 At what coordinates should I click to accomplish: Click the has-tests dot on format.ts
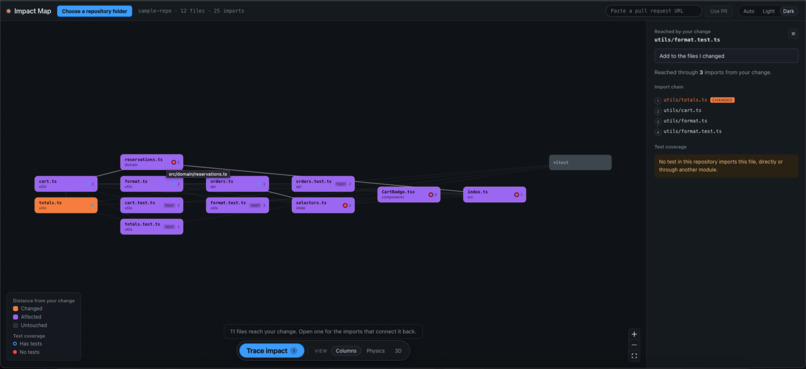[x=174, y=183]
